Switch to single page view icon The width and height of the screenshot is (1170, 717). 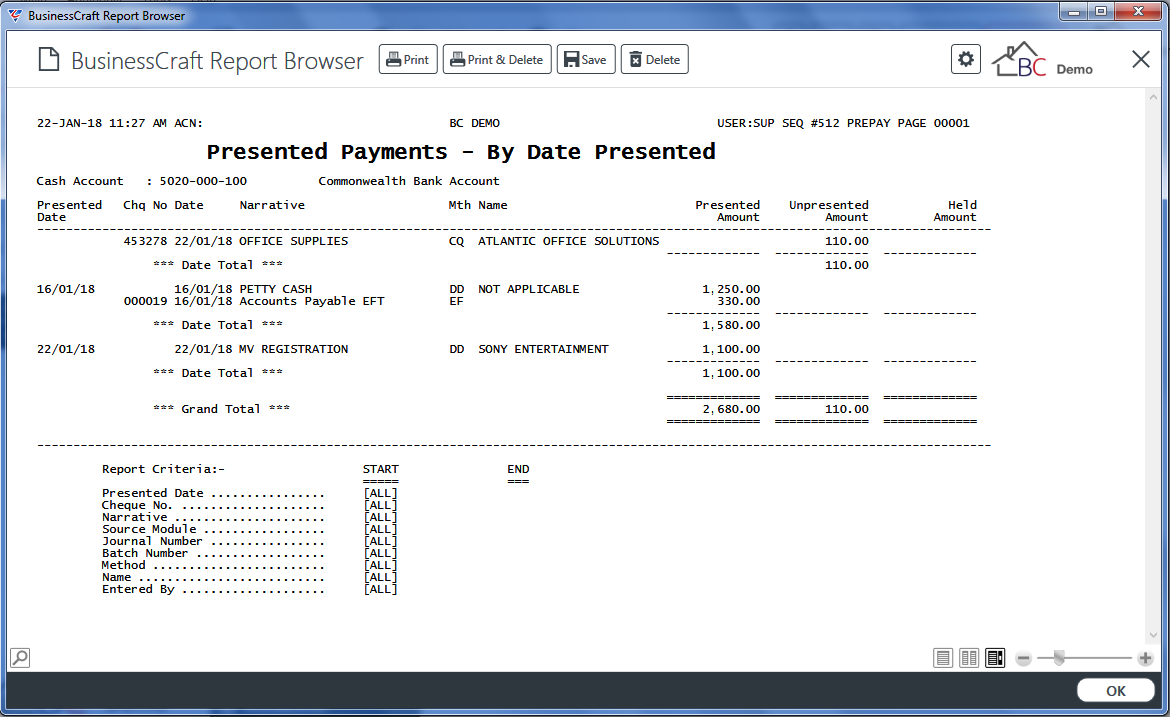(x=943, y=658)
